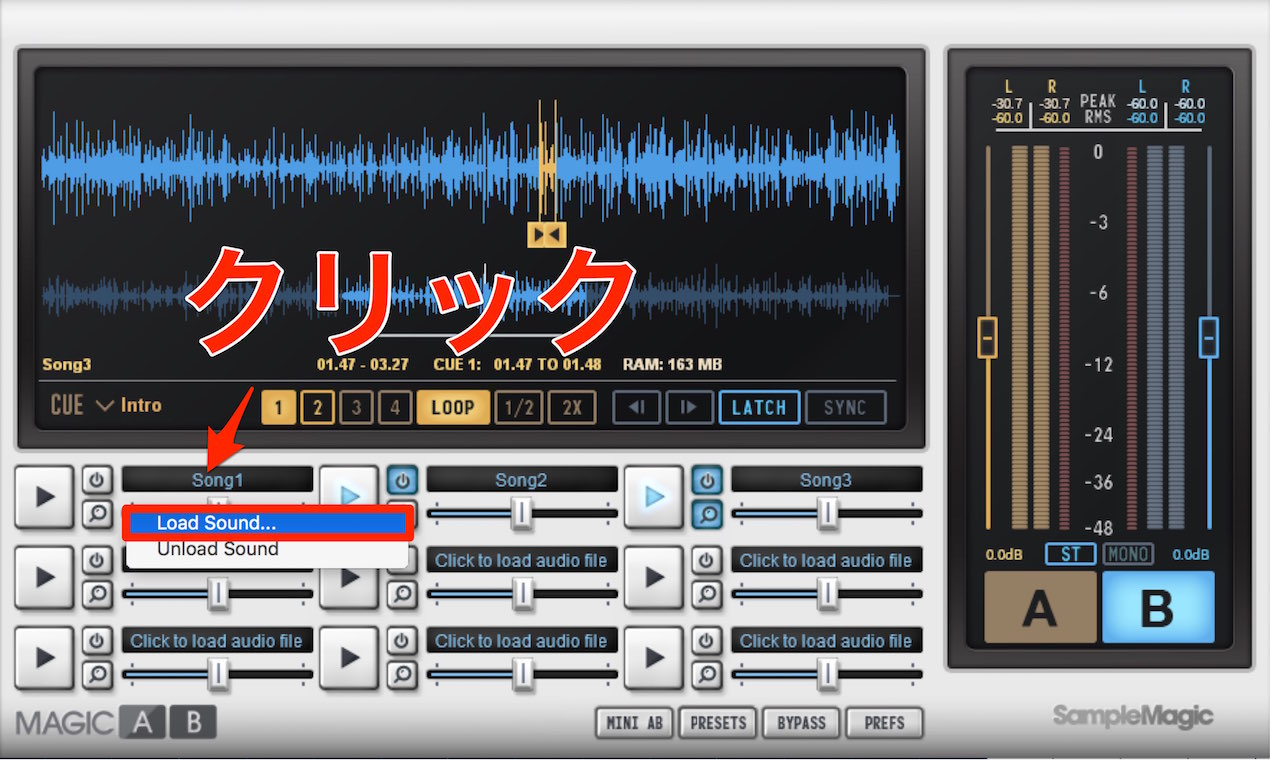Viewport: 1270px width, 760px height.
Task: Click the magnifier zoom icon for Song1
Action: [x=97, y=514]
